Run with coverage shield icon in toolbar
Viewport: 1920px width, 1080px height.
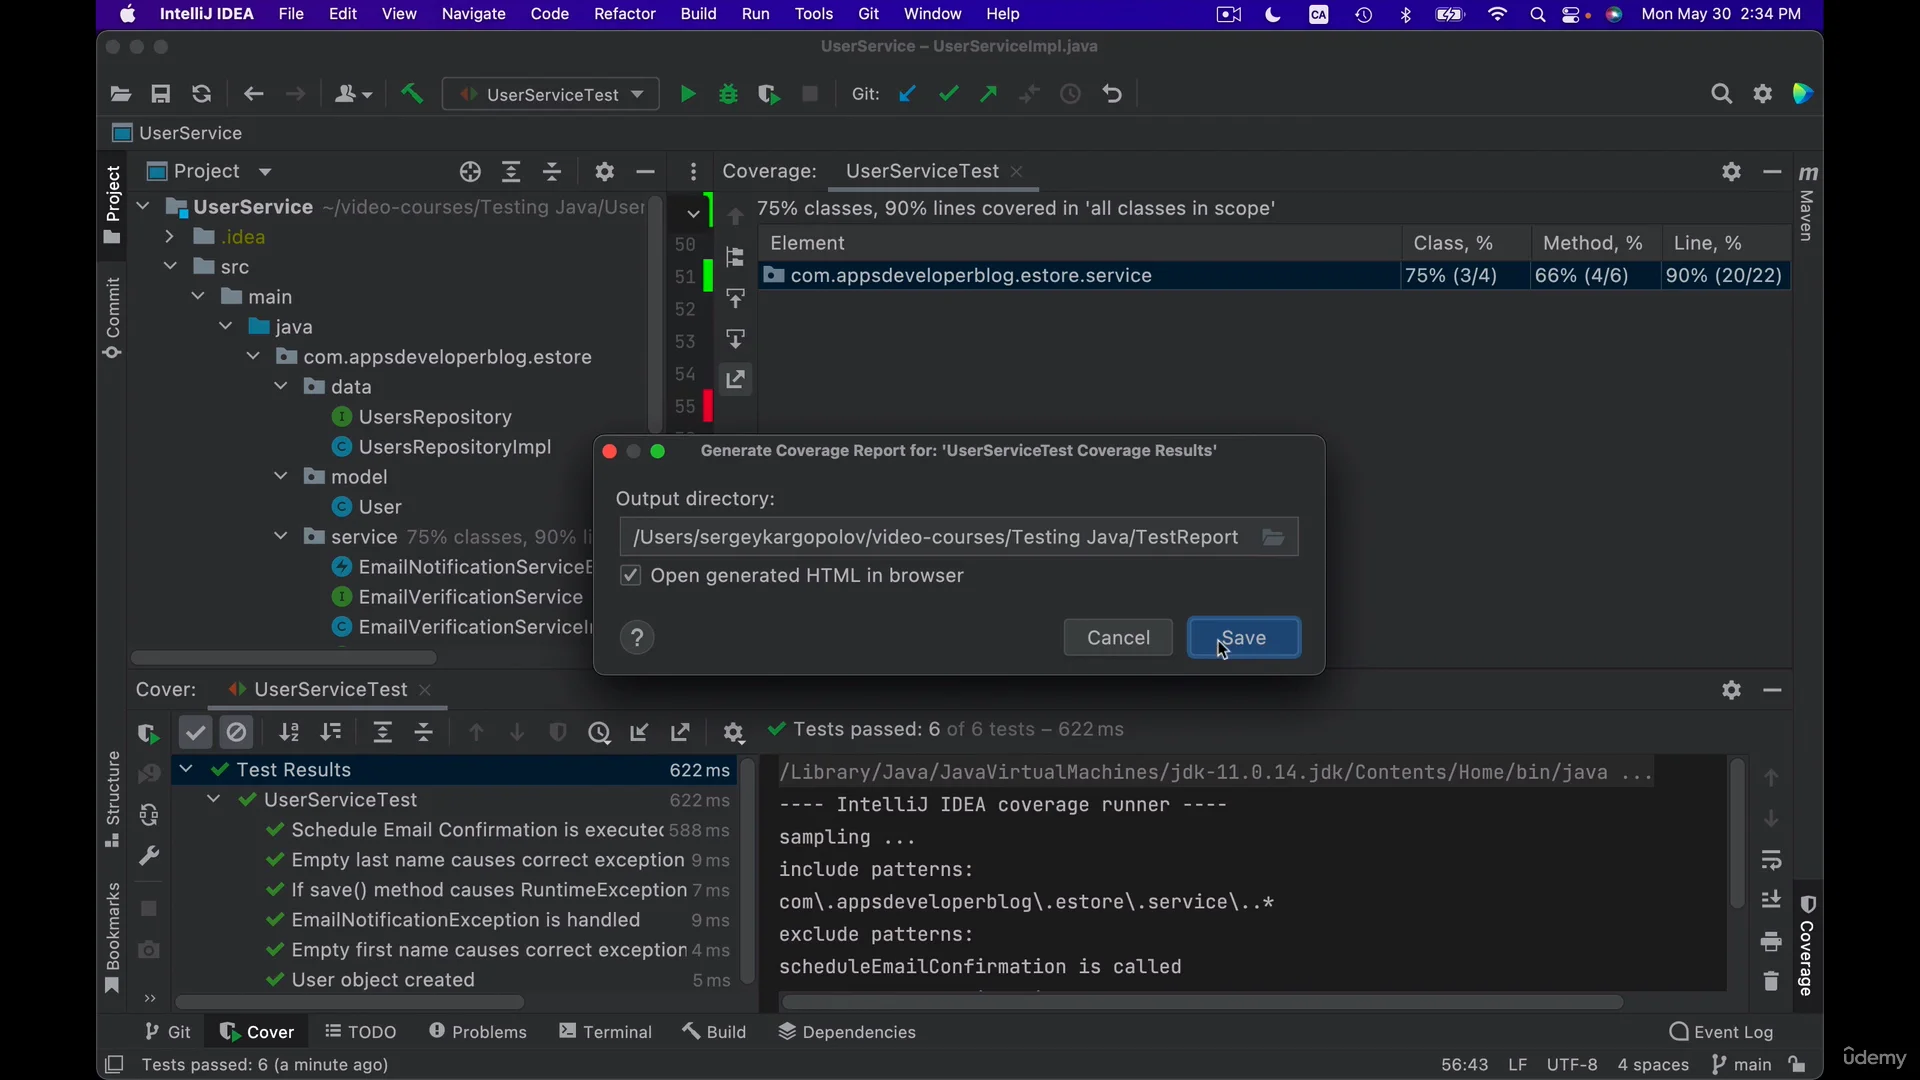(769, 94)
